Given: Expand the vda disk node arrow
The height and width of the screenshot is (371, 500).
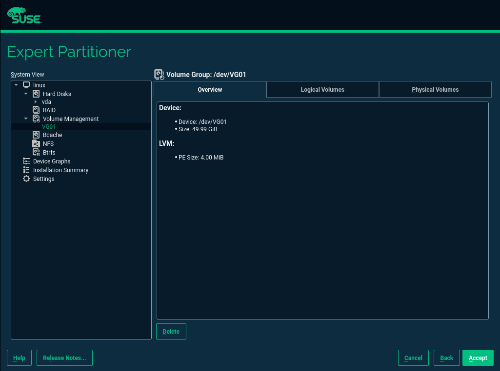Looking at the screenshot, I should (x=36, y=102).
